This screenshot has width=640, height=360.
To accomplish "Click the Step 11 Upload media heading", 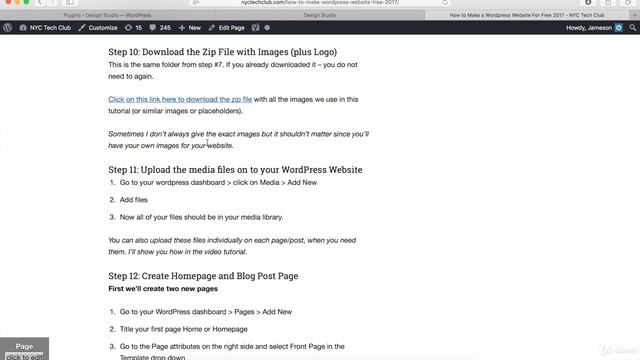I will [235, 169].
